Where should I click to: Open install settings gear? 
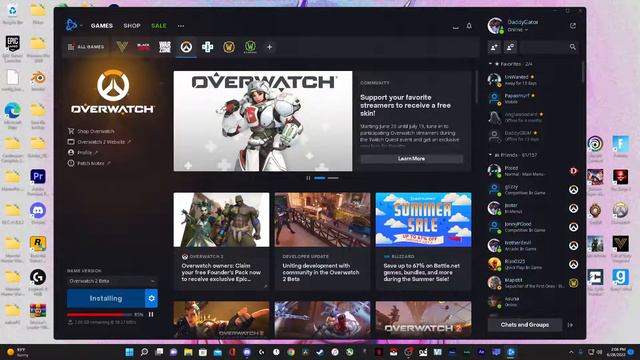pyautogui.click(x=151, y=298)
